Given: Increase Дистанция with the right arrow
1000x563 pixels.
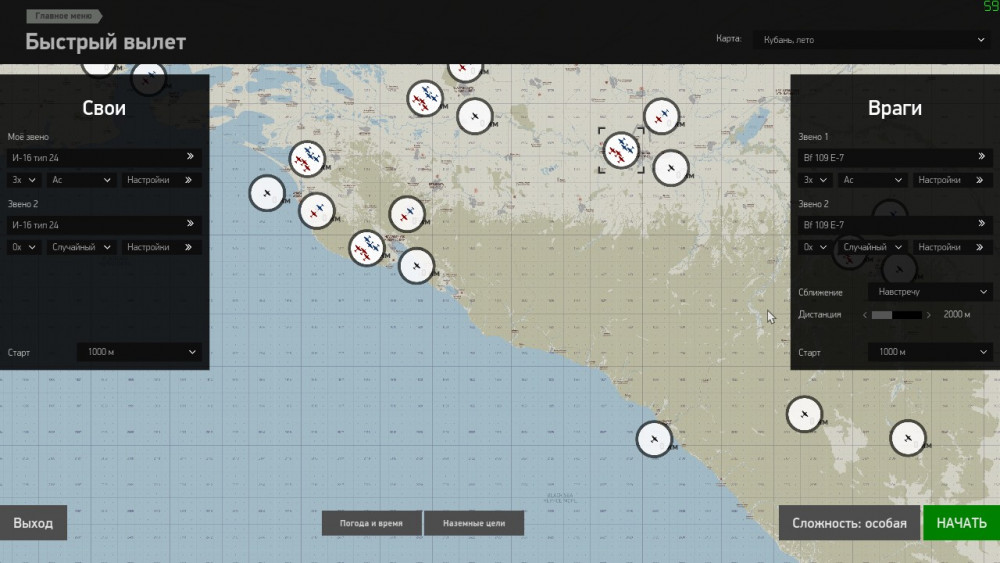Looking at the screenshot, I should point(929,314).
